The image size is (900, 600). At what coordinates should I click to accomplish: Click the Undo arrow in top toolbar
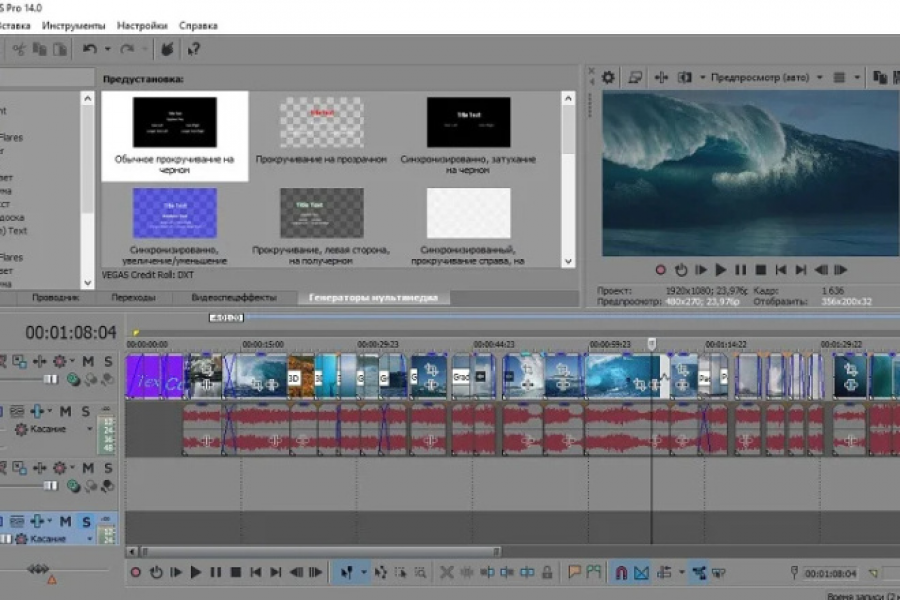(x=90, y=48)
